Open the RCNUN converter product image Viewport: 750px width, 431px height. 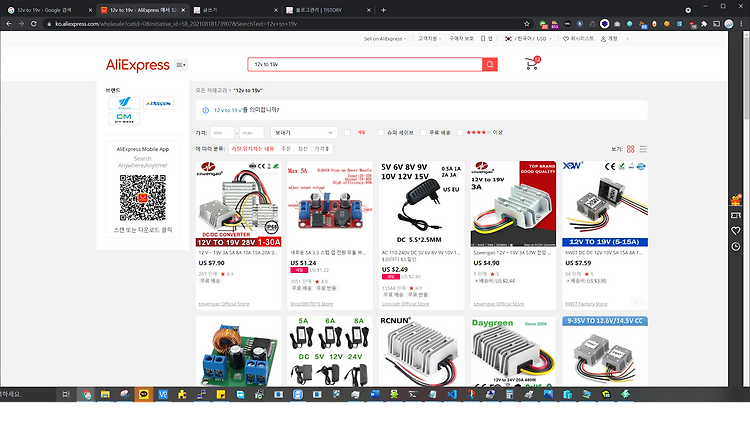(421, 351)
